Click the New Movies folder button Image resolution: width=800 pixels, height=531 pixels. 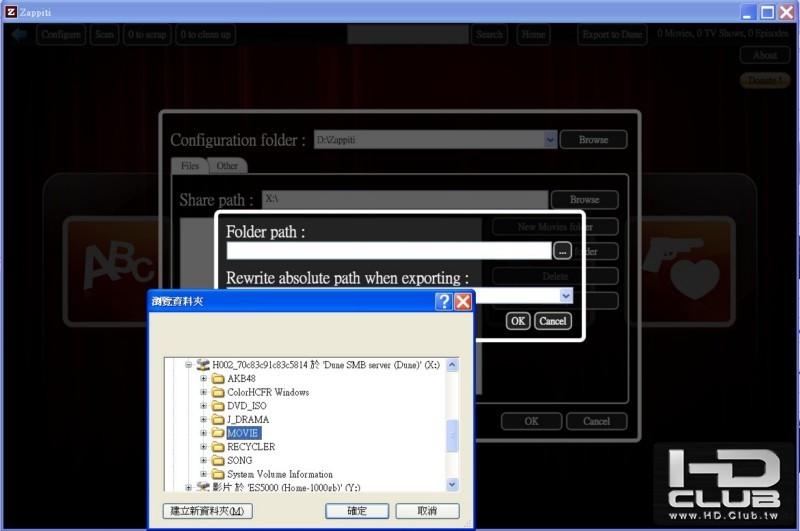pos(555,226)
